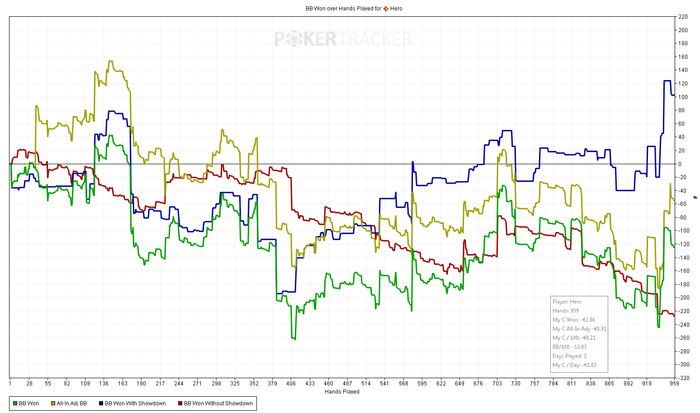The image size is (700, 413).
Task: Click the 'My C / 100' info line
Action: click(574, 338)
